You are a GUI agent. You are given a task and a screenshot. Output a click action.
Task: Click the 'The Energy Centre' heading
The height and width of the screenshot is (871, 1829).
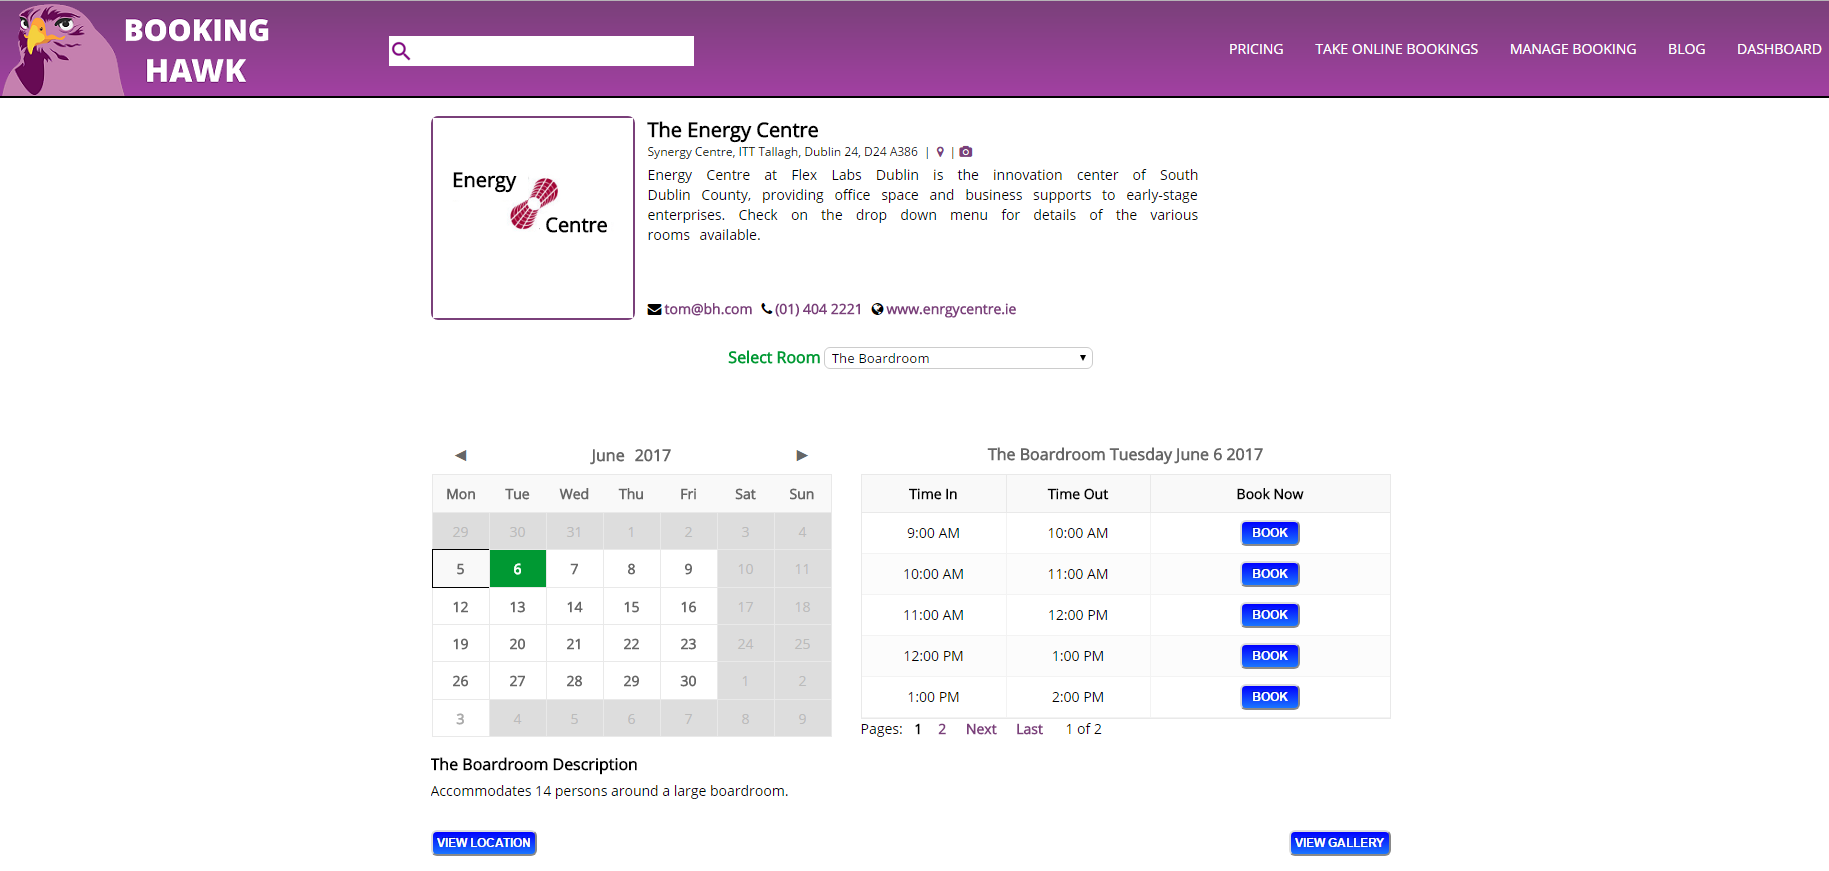[x=733, y=130]
